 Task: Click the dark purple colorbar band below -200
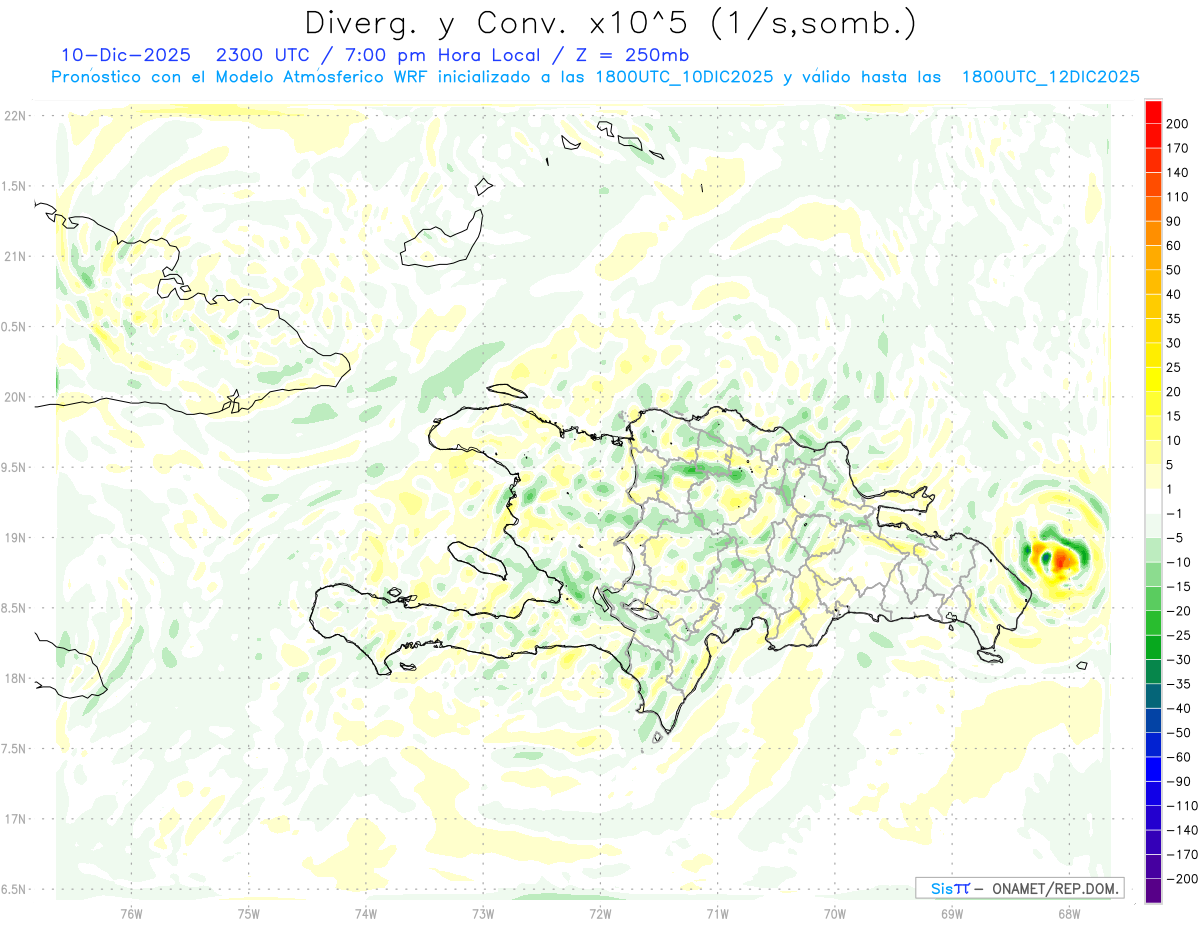coord(1153,890)
